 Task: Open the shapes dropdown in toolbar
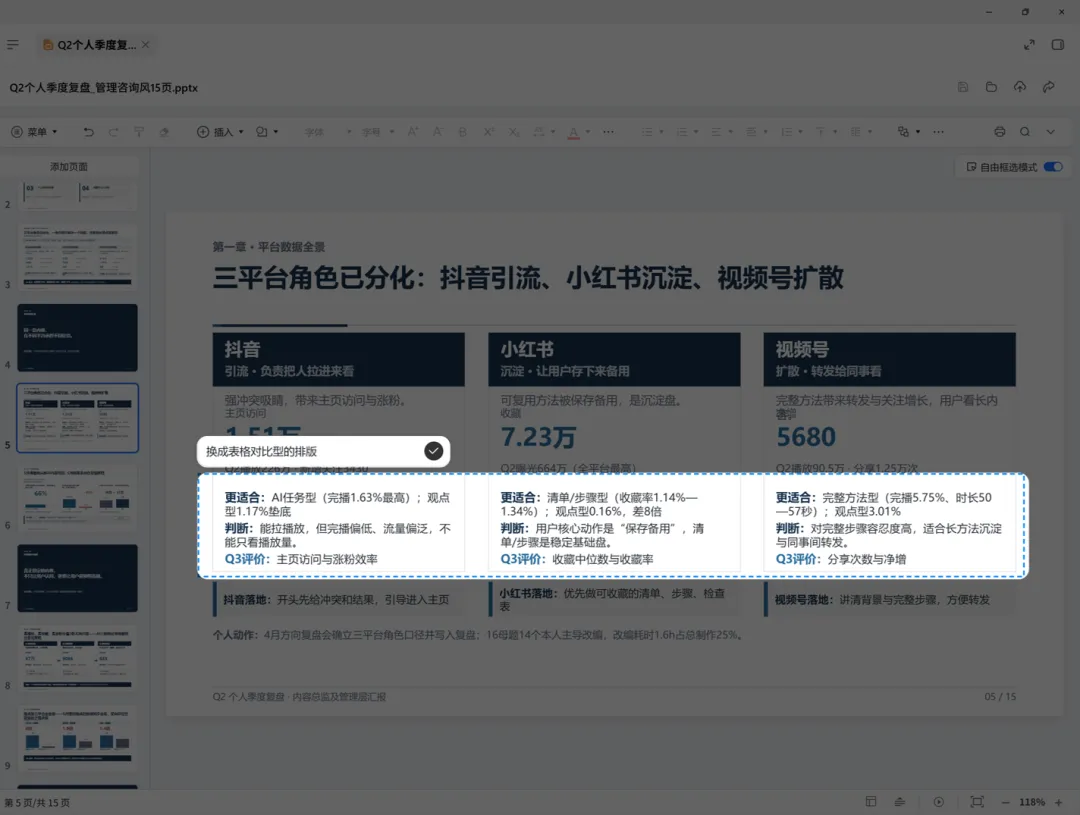[x=267, y=132]
